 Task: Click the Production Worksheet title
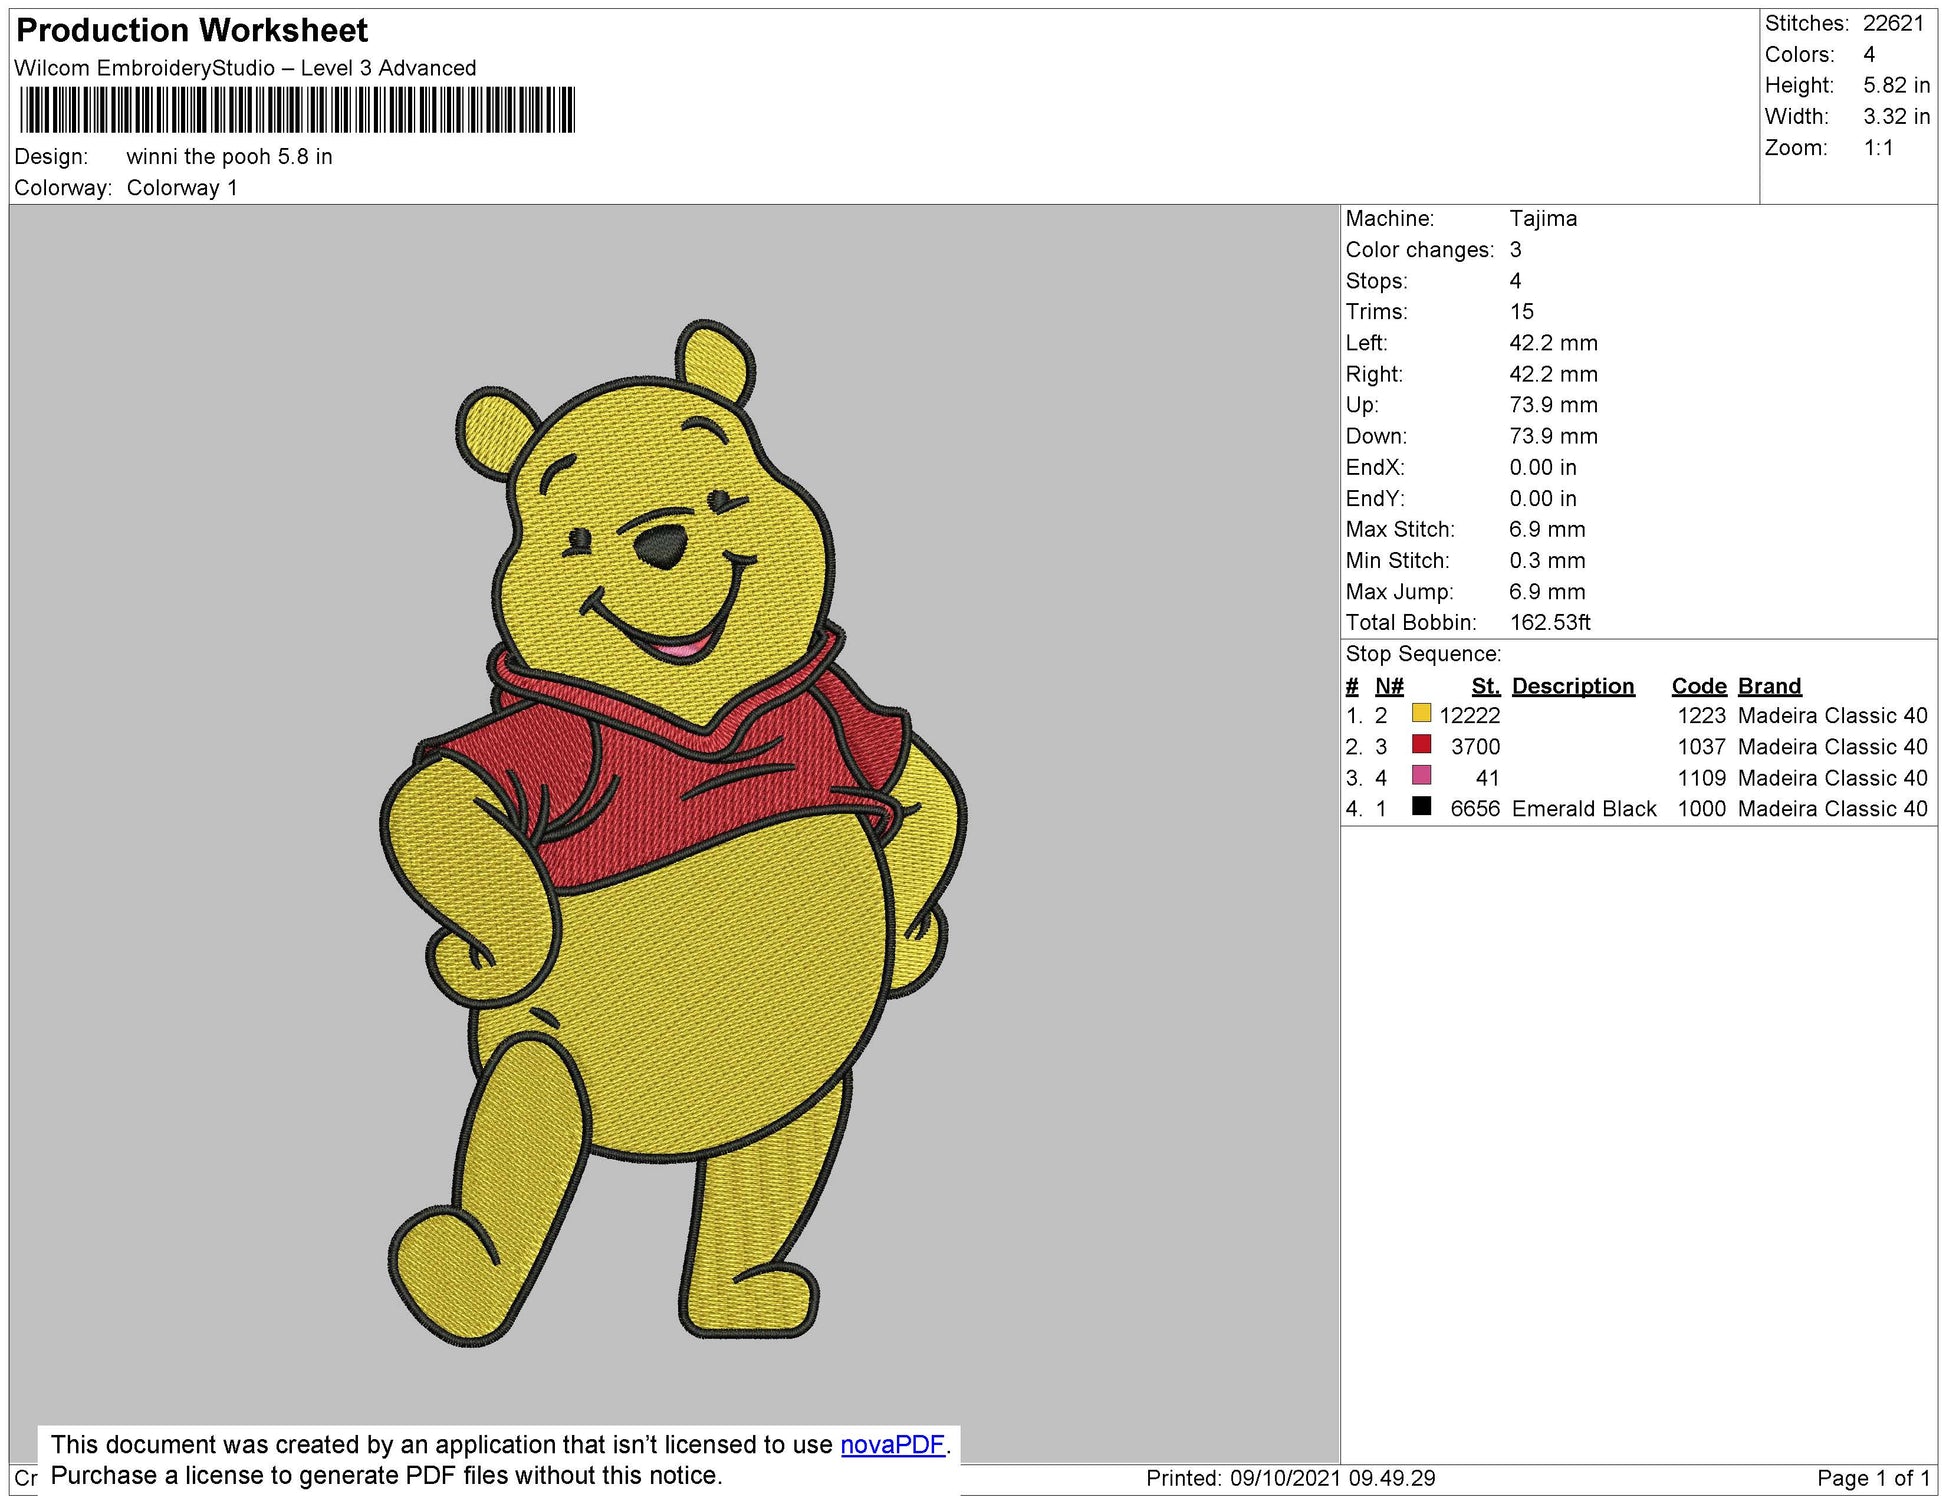click(190, 31)
